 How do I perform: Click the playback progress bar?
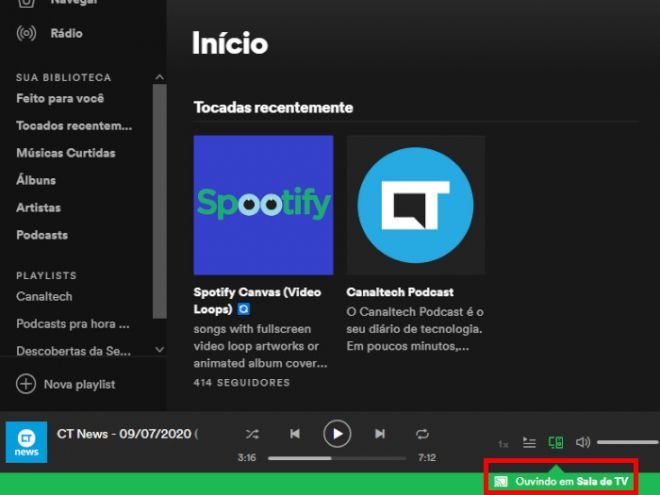click(x=337, y=458)
